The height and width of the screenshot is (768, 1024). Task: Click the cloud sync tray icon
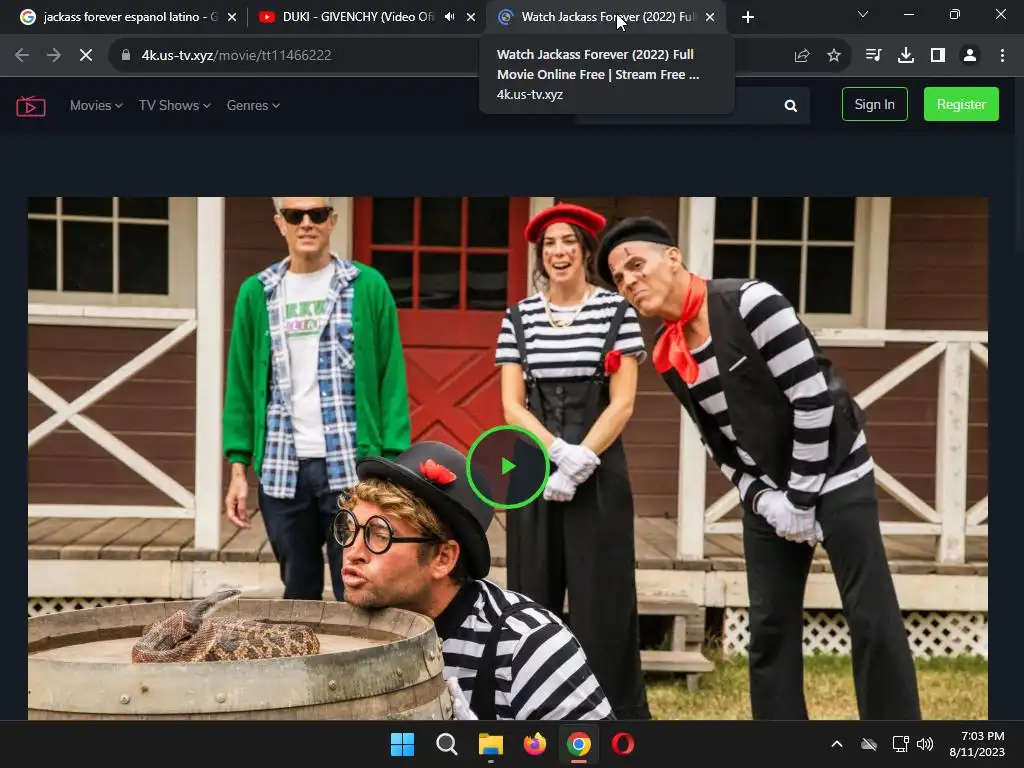pyautogui.click(x=869, y=744)
